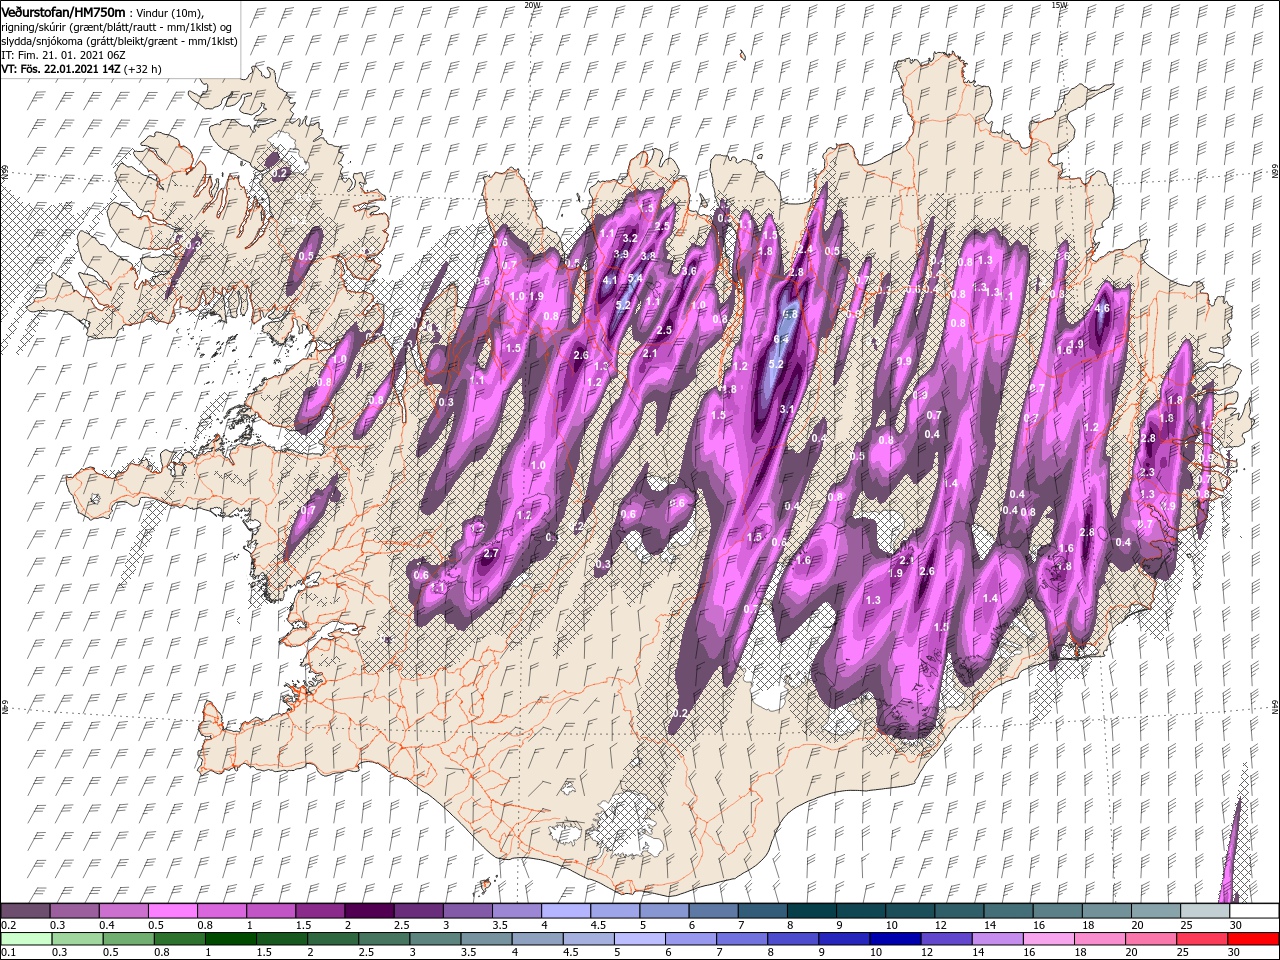Select the red swatch labeled 30 in rain legend
Viewport: 1280px width, 960px height.
pyautogui.click(x=1254, y=939)
